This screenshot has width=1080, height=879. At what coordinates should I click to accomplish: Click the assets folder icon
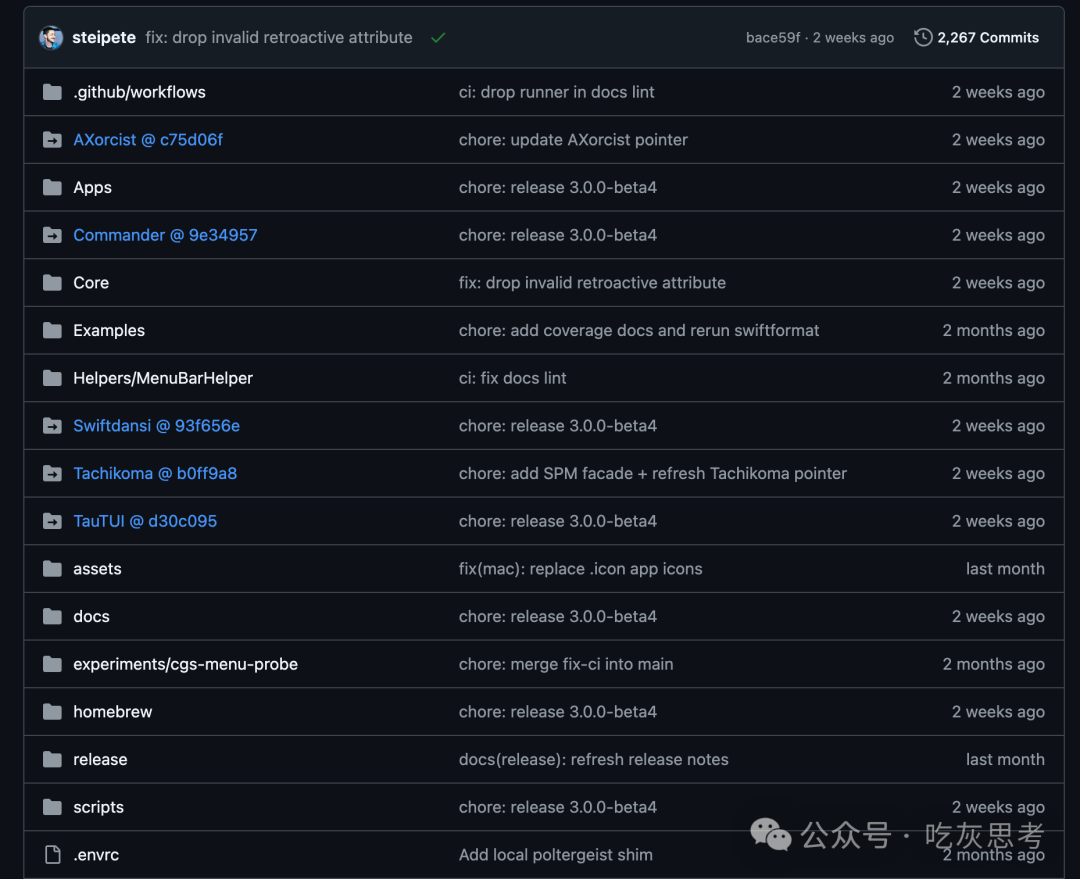(52, 569)
